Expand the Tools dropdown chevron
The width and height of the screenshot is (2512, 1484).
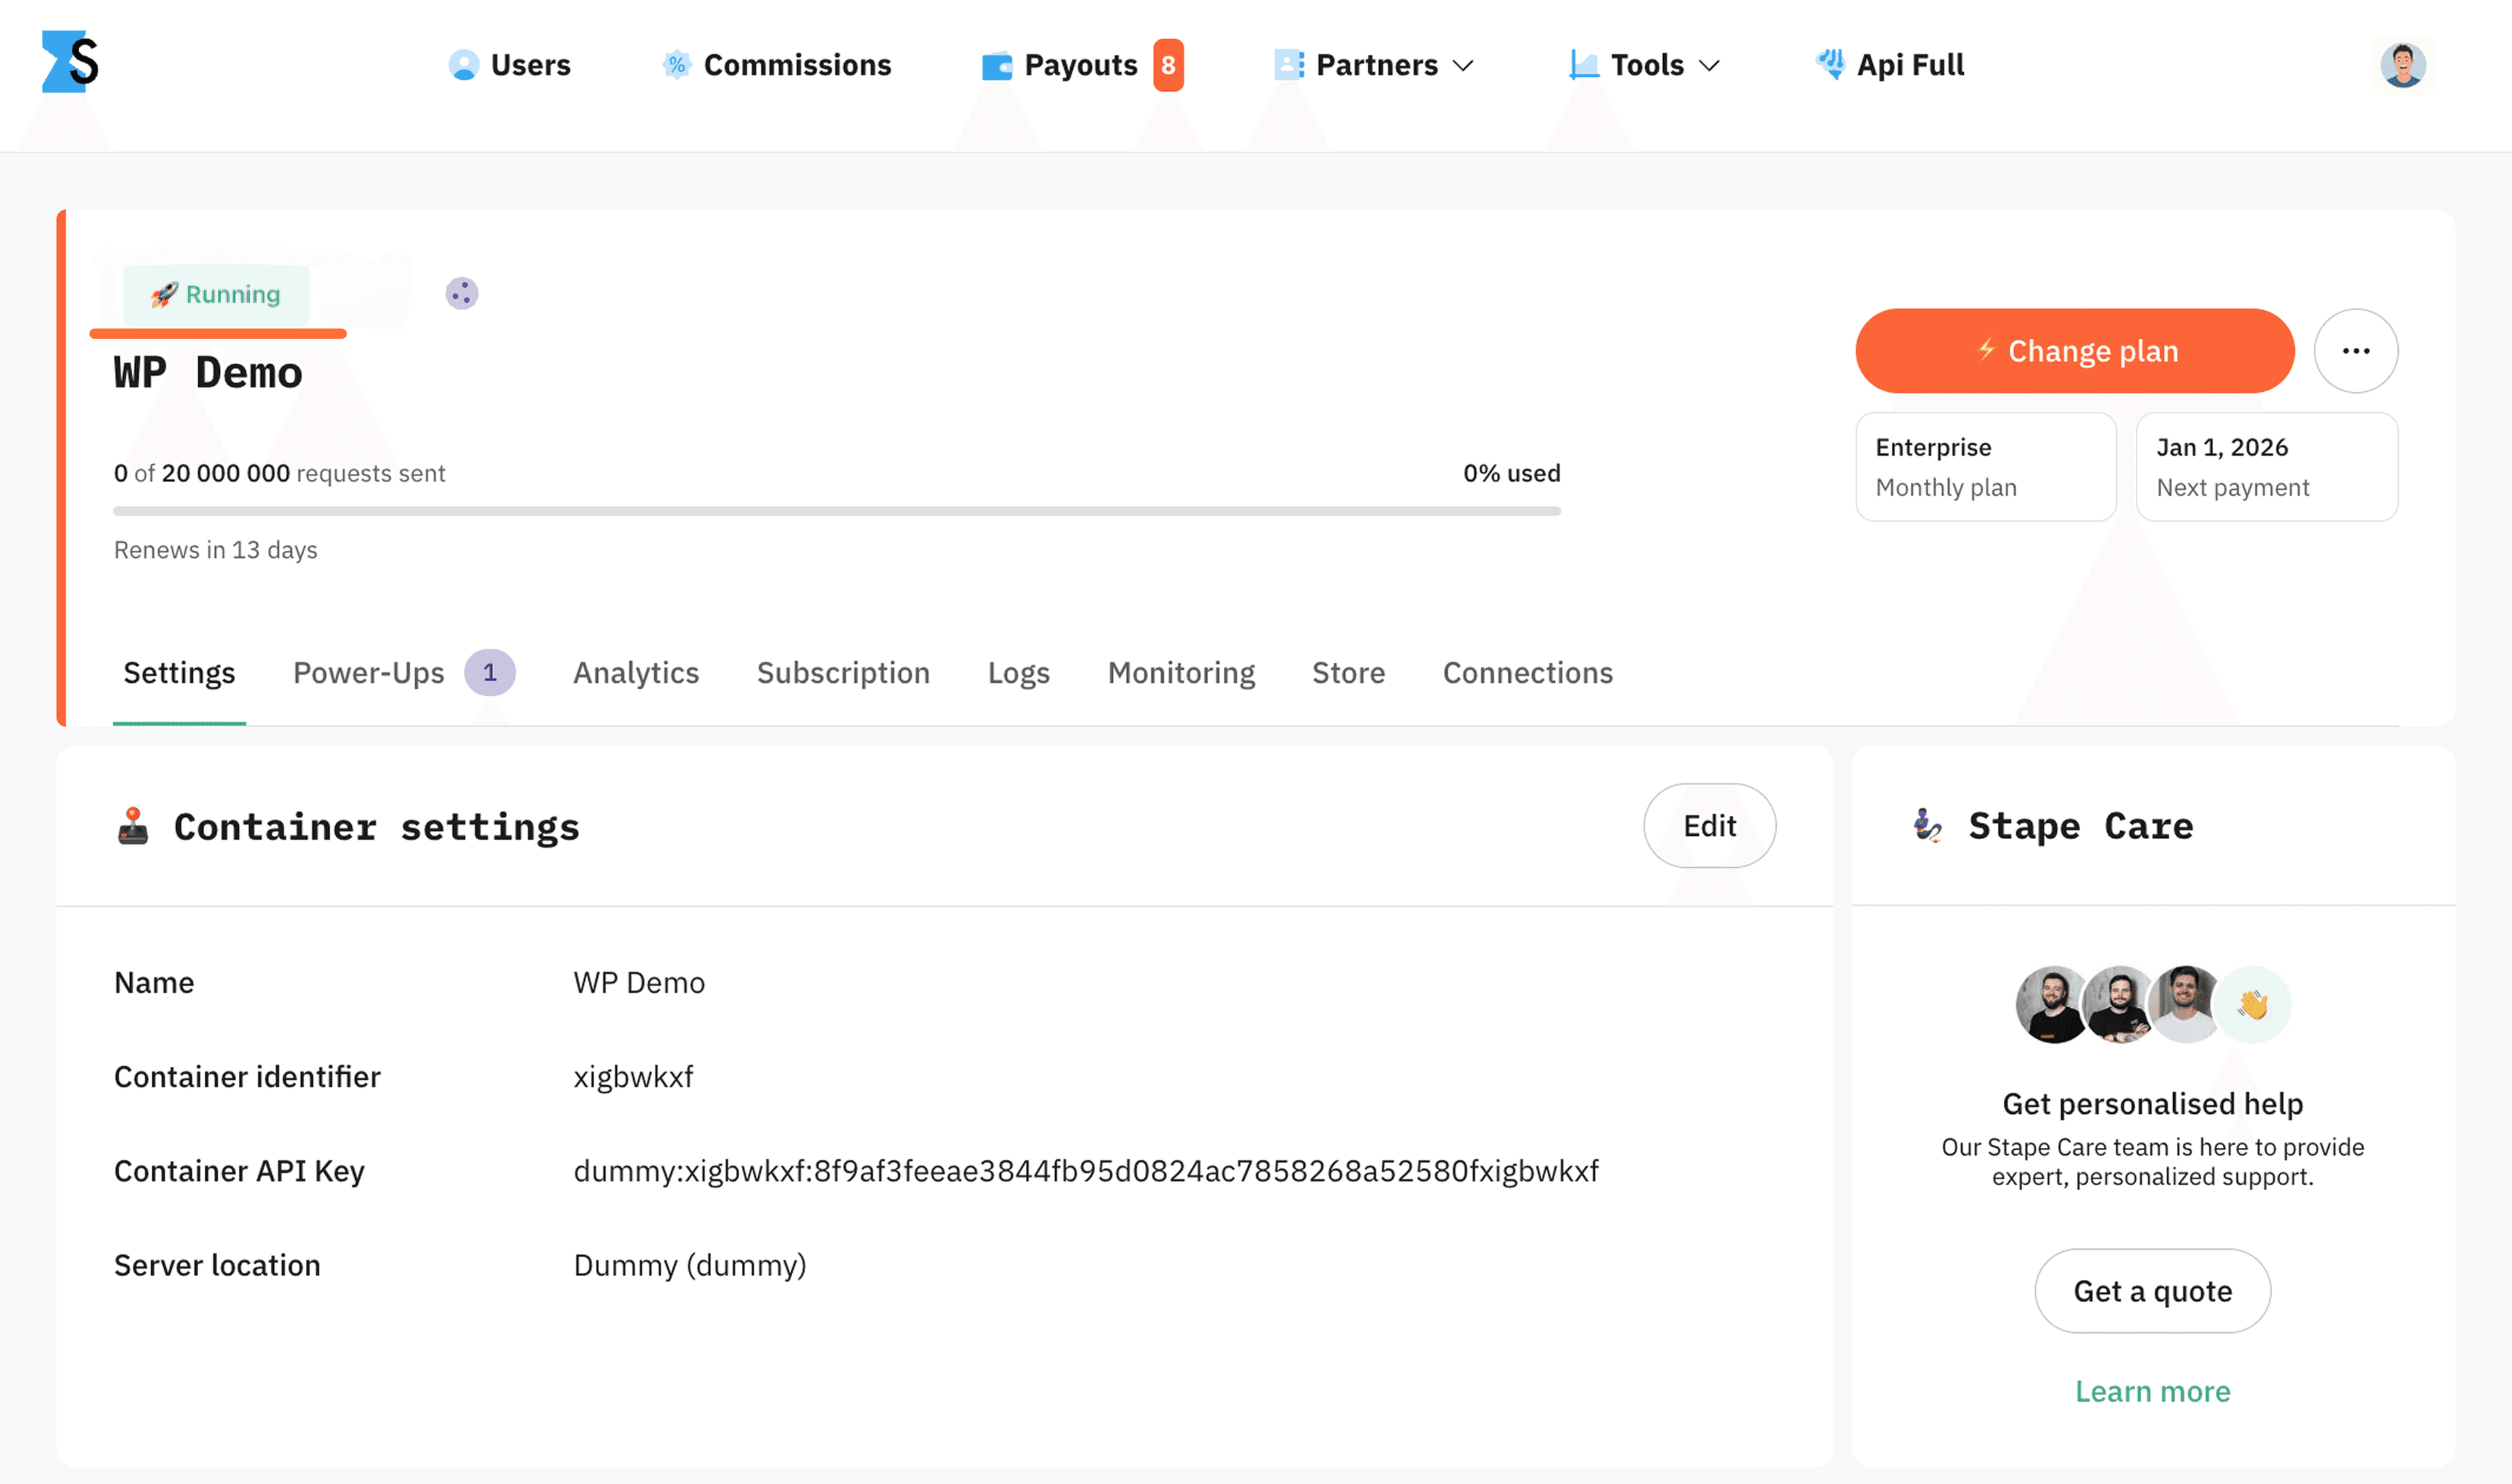pyautogui.click(x=1709, y=66)
